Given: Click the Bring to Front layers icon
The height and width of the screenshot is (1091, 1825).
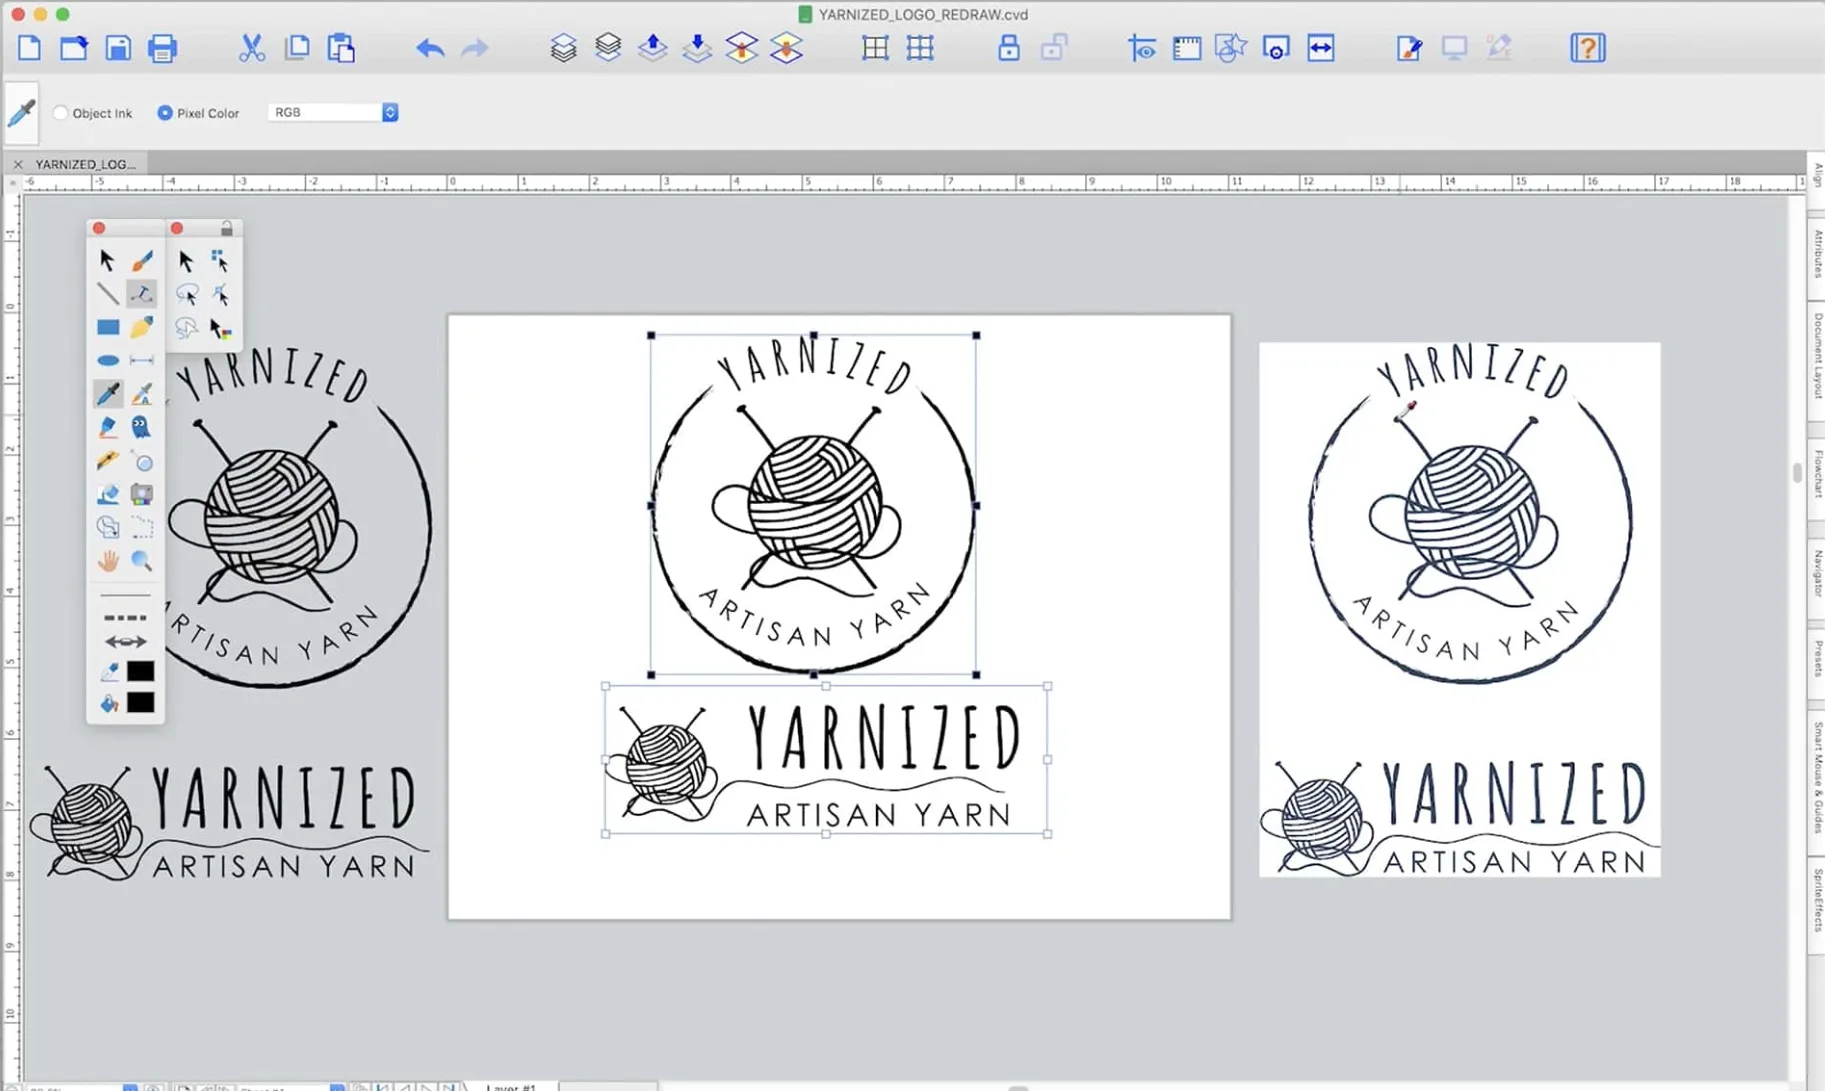Looking at the screenshot, I should [x=563, y=48].
